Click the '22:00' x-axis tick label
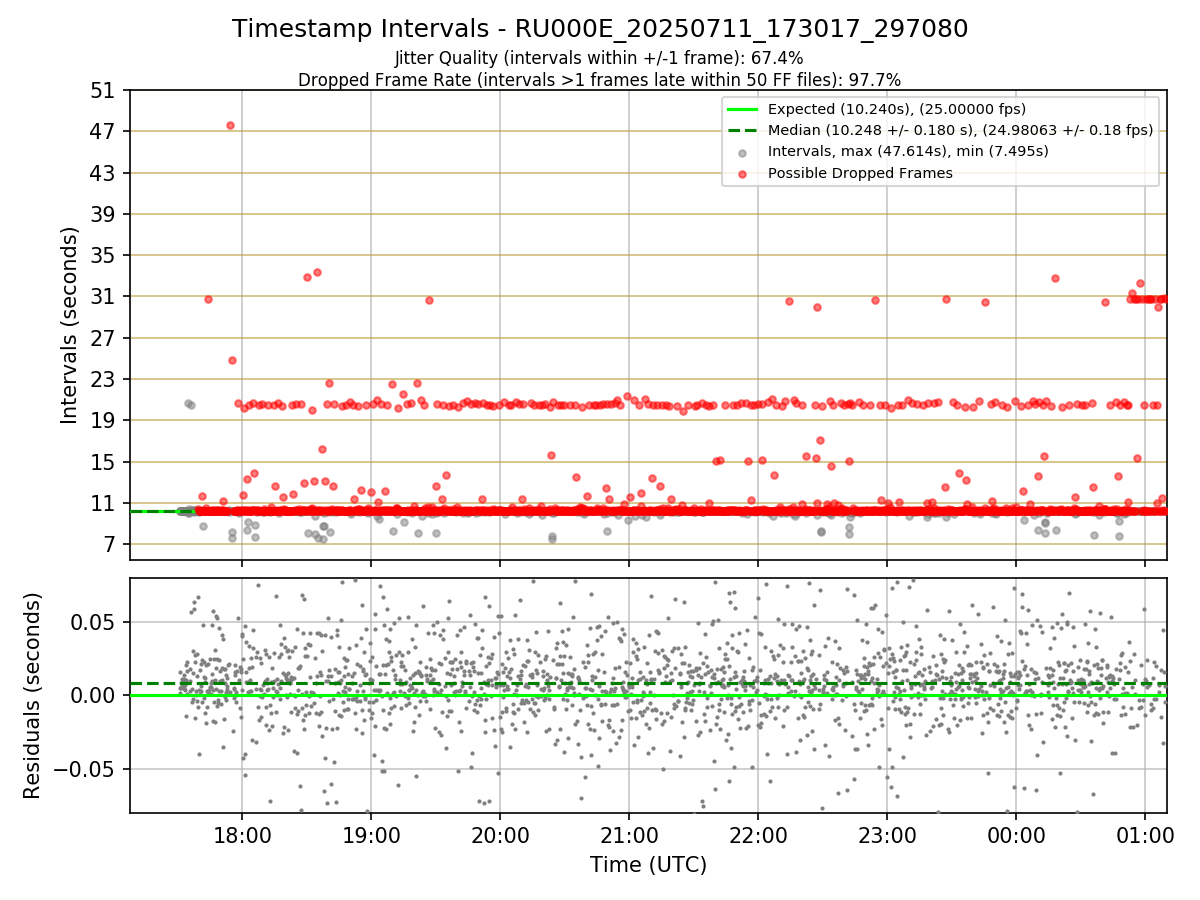1200x900 pixels. [758, 834]
